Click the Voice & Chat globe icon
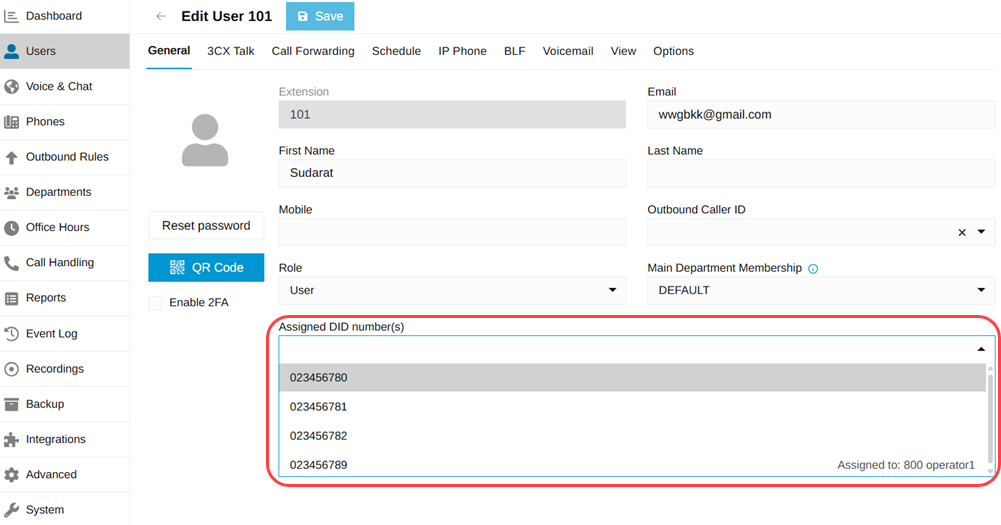The image size is (1001, 525). [x=11, y=86]
